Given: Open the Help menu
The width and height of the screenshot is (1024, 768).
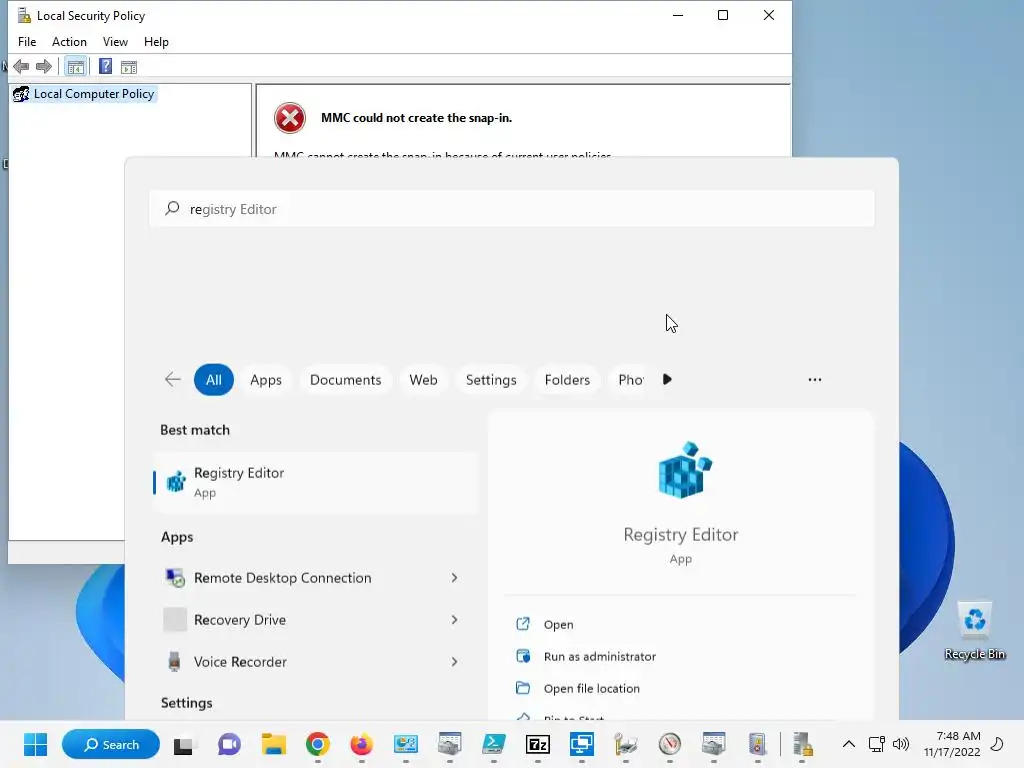Looking at the screenshot, I should pyautogui.click(x=156, y=42).
